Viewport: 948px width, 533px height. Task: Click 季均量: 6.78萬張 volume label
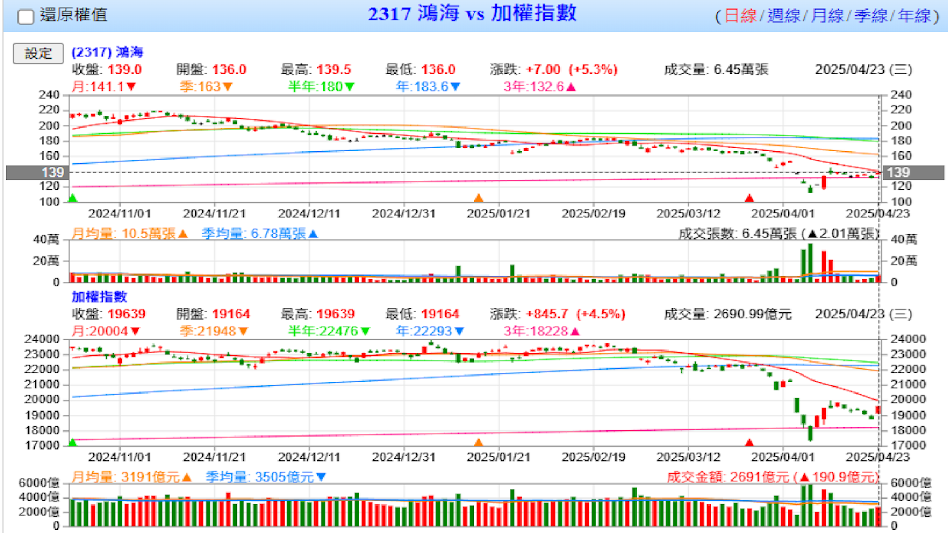pyautogui.click(x=260, y=233)
